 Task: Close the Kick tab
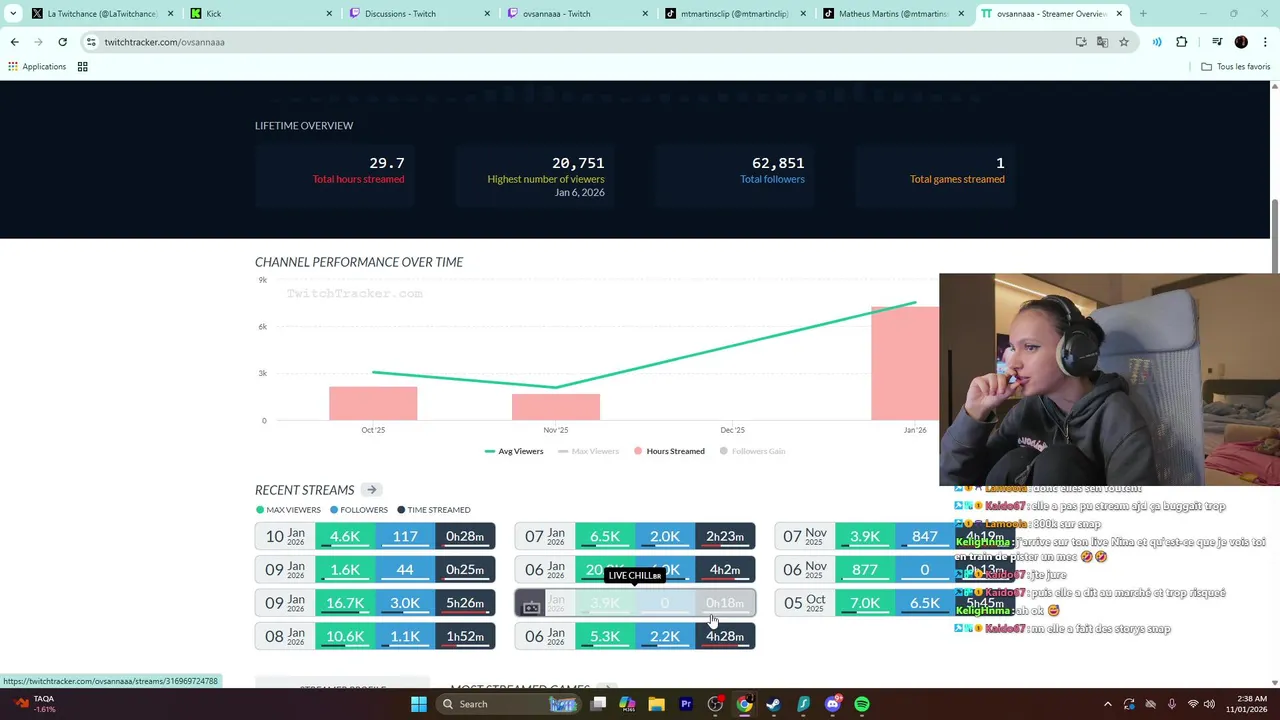329,14
